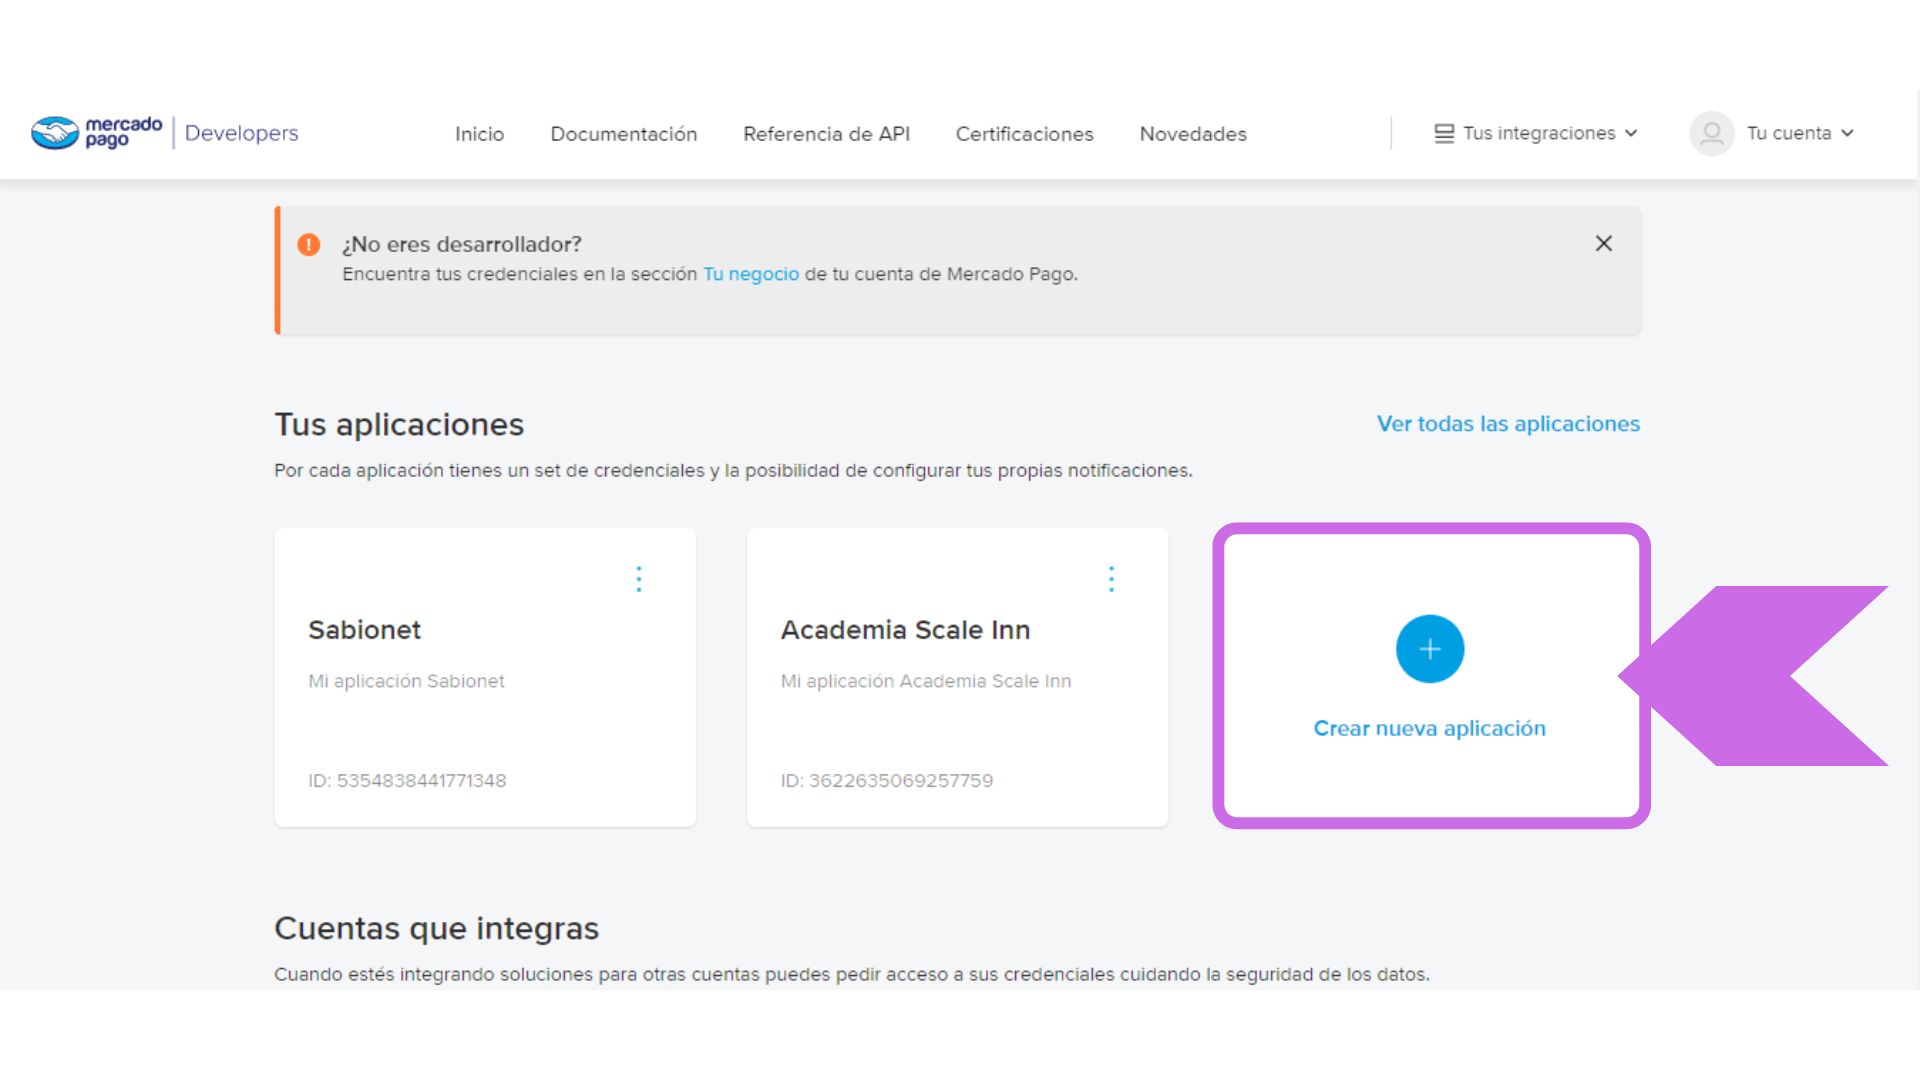
Task: Open the Sabionet card options menu
Action: point(639,579)
